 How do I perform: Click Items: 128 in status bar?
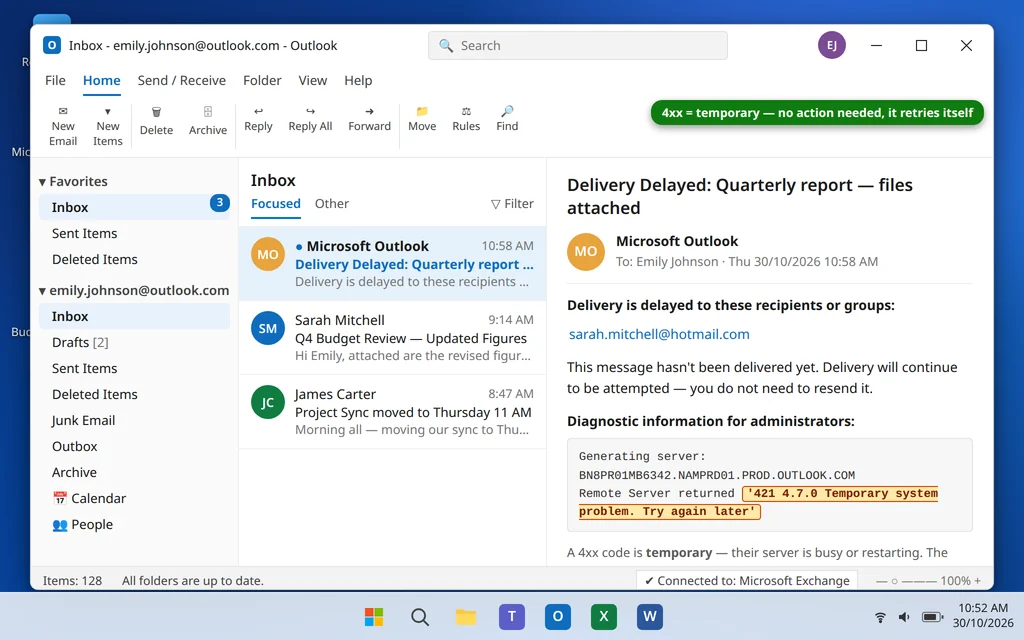click(72, 581)
